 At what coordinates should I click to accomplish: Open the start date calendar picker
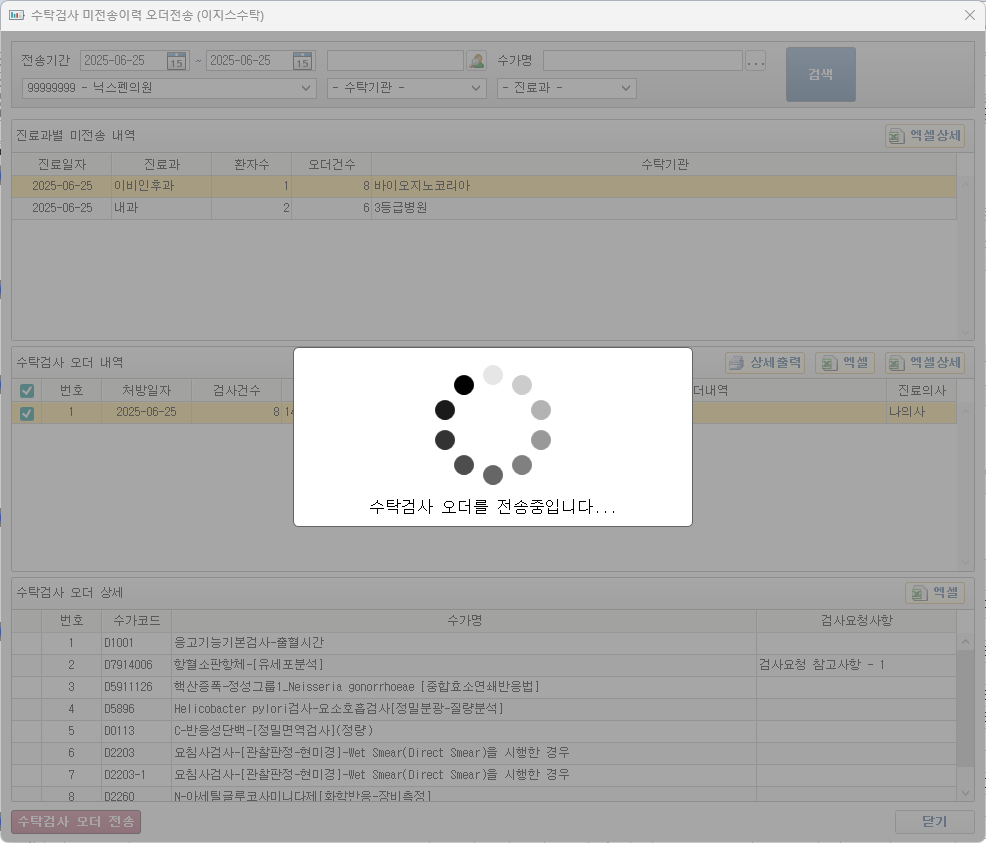[176, 61]
